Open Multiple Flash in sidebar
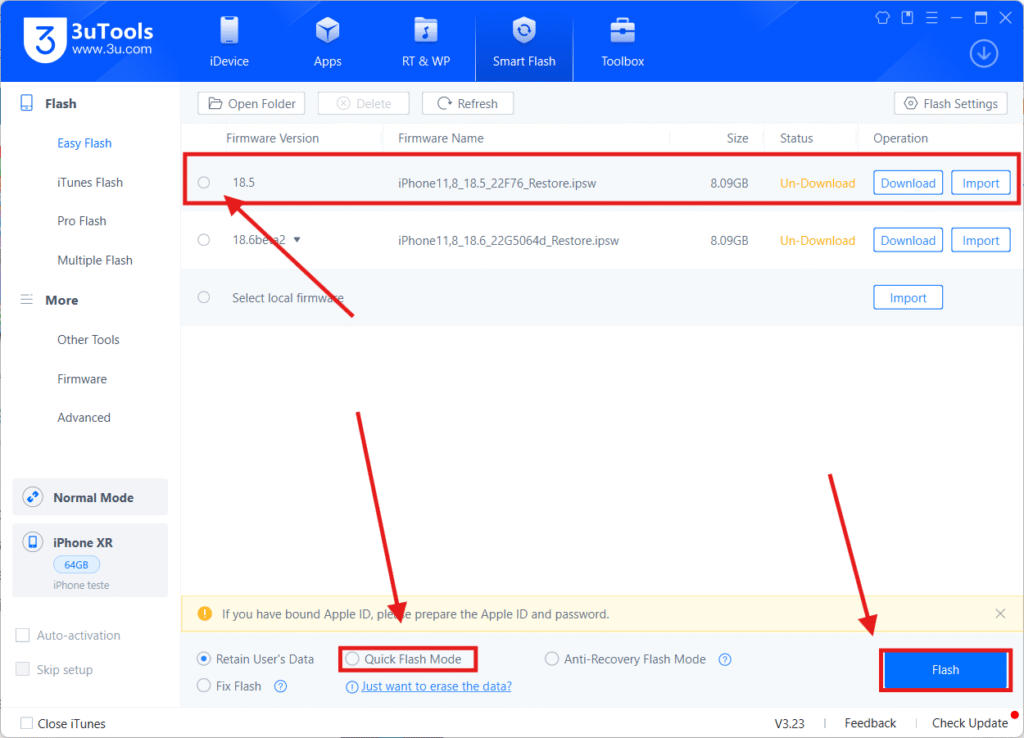 pyautogui.click(x=95, y=260)
